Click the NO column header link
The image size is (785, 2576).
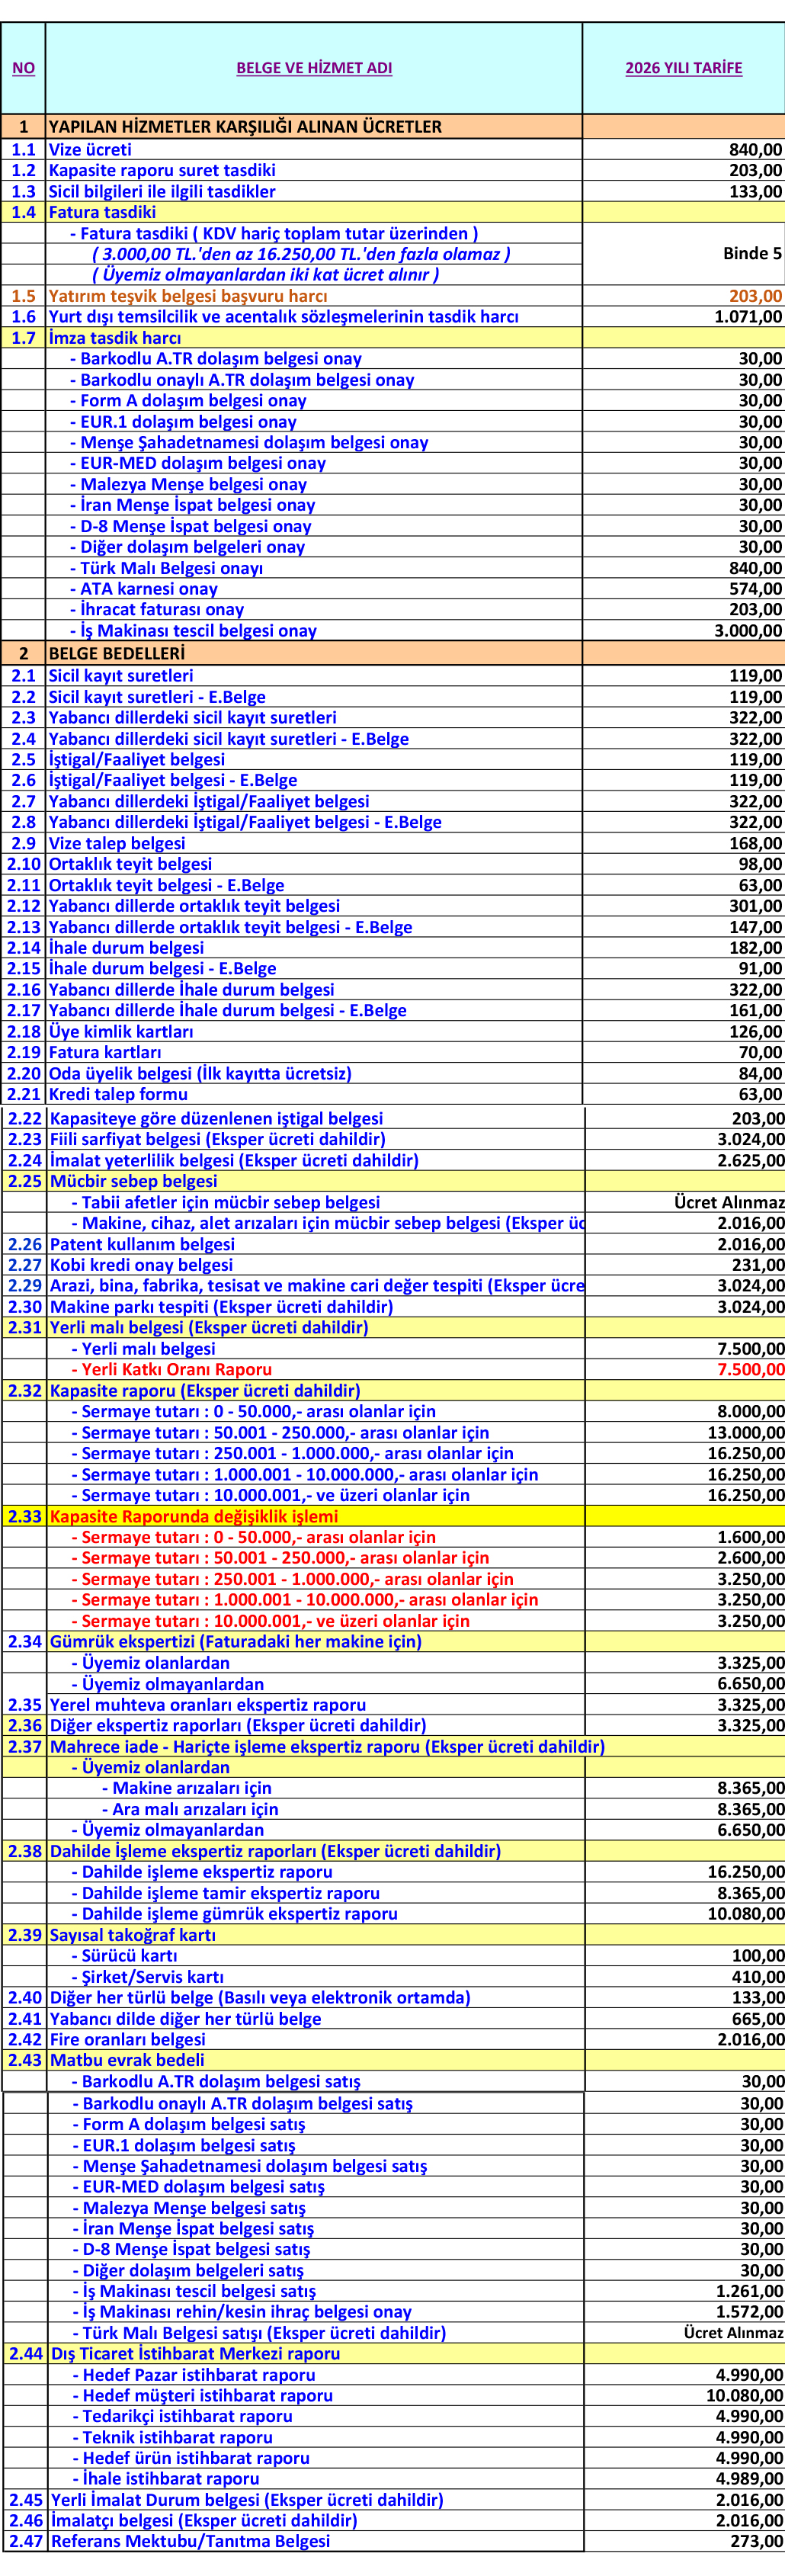pos(23,68)
